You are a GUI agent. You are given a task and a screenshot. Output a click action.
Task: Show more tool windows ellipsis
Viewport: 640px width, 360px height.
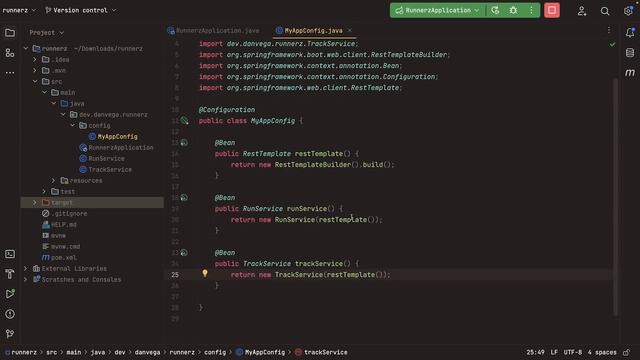[10, 73]
